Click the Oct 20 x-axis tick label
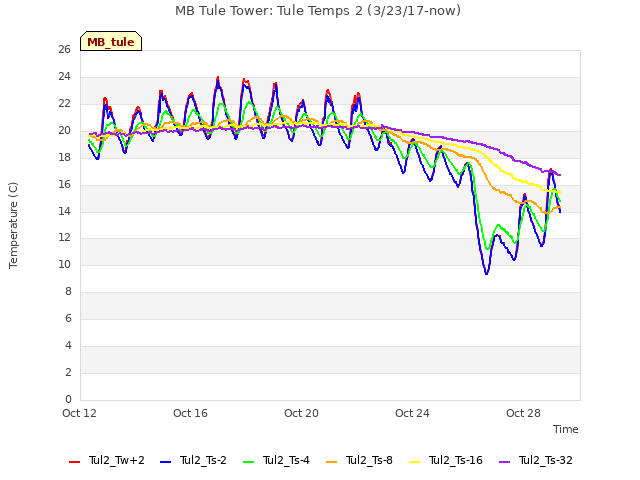The width and height of the screenshot is (640, 480). (x=301, y=413)
